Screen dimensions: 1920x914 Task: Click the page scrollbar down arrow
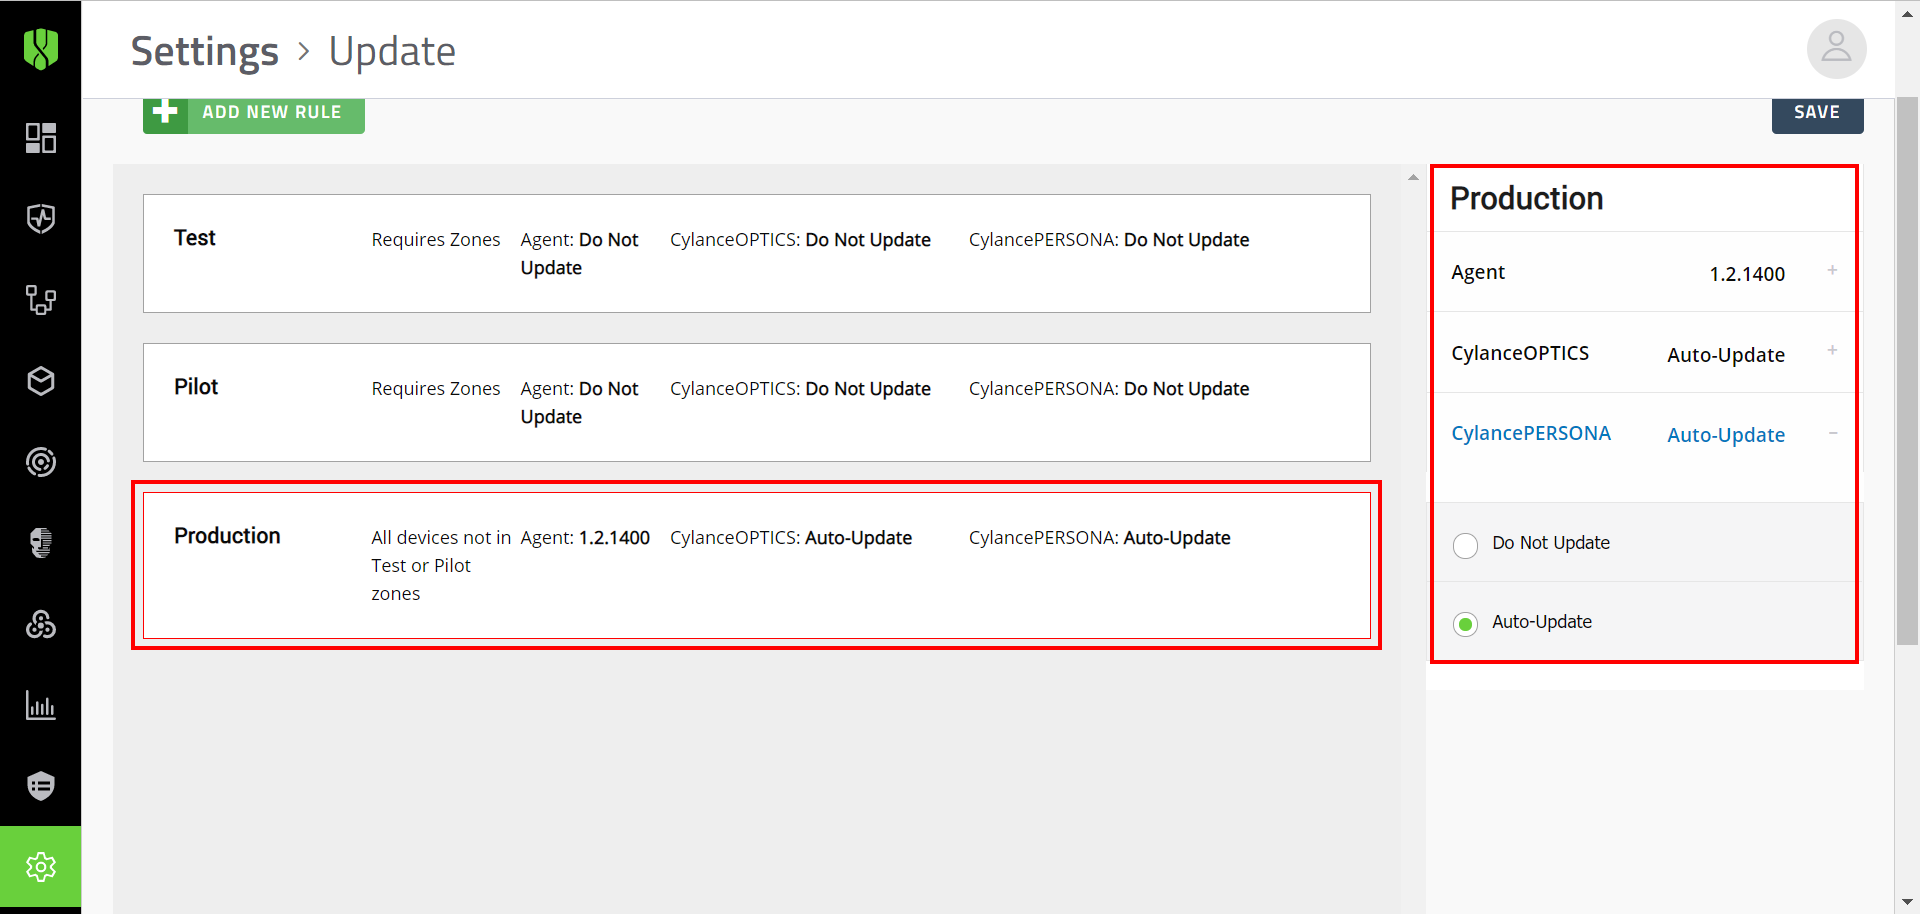click(1907, 902)
